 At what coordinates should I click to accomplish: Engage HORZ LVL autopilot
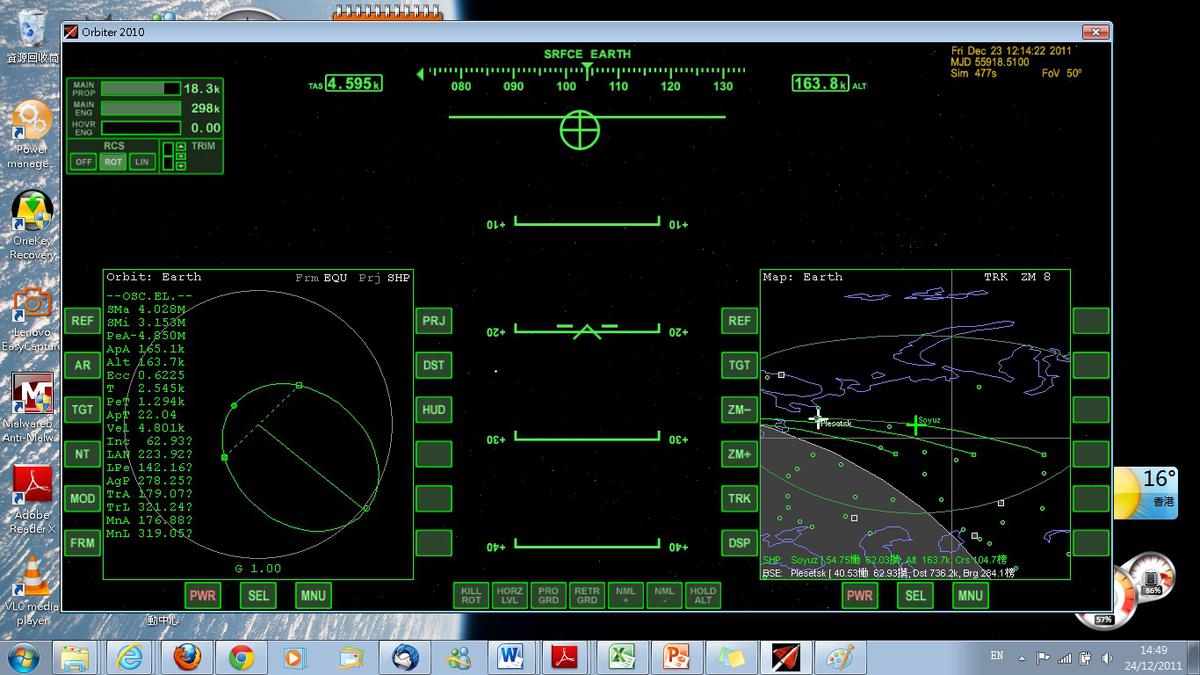[x=510, y=595]
